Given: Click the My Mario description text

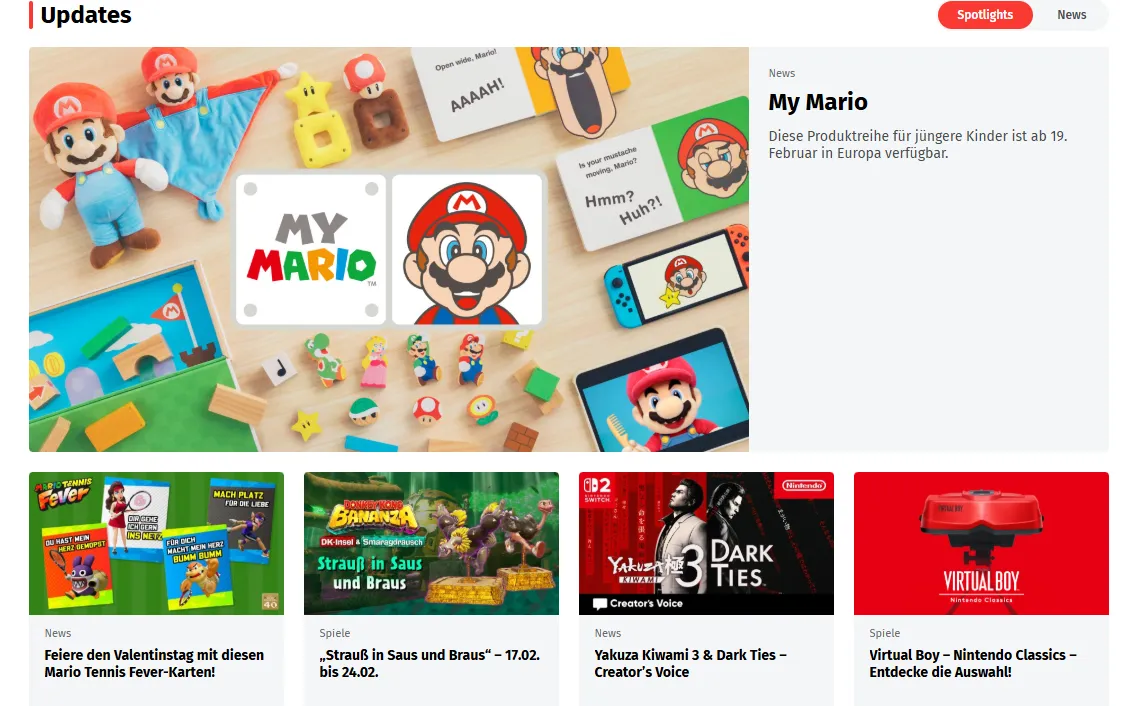Looking at the screenshot, I should pyautogui.click(x=917, y=145).
